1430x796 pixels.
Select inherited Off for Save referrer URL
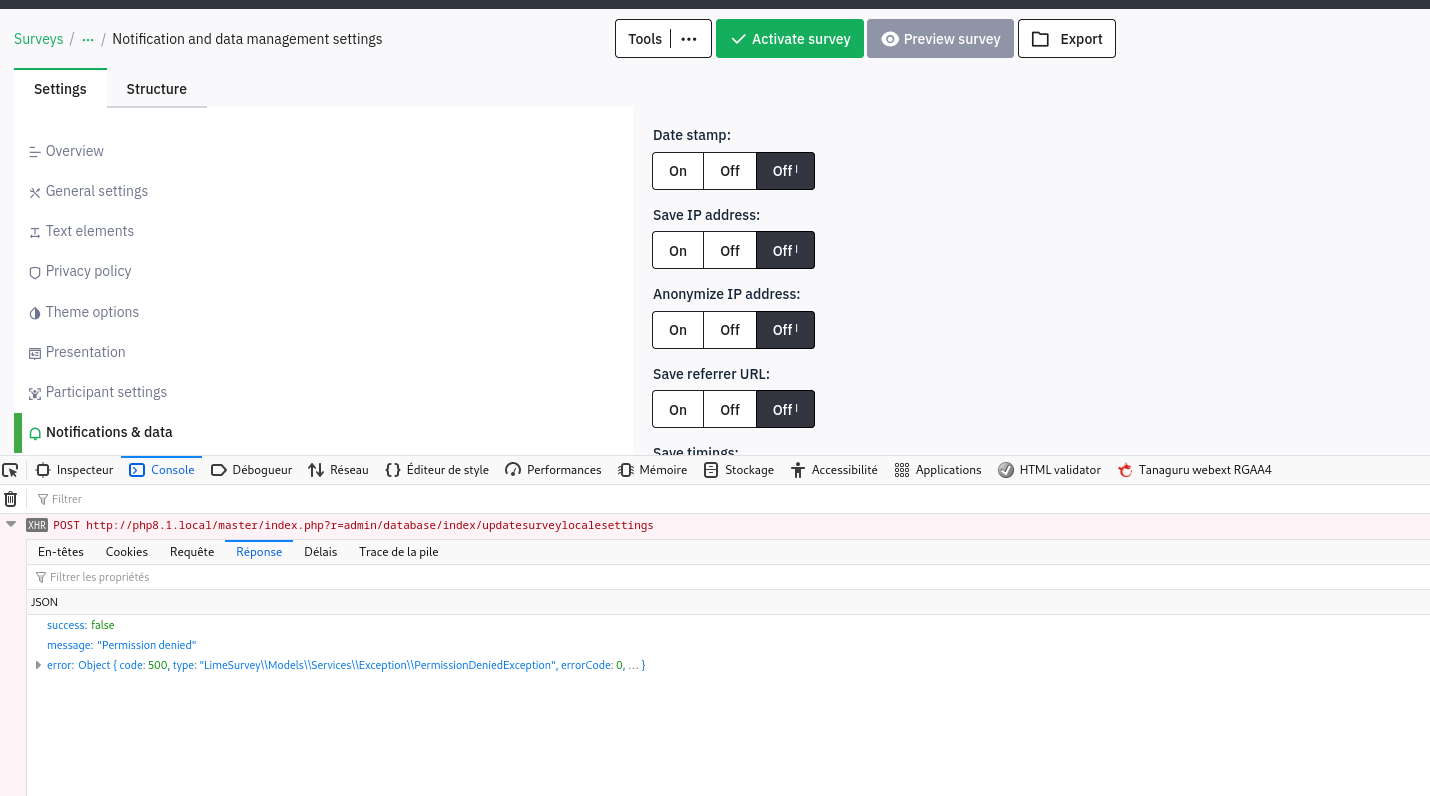[786, 410]
